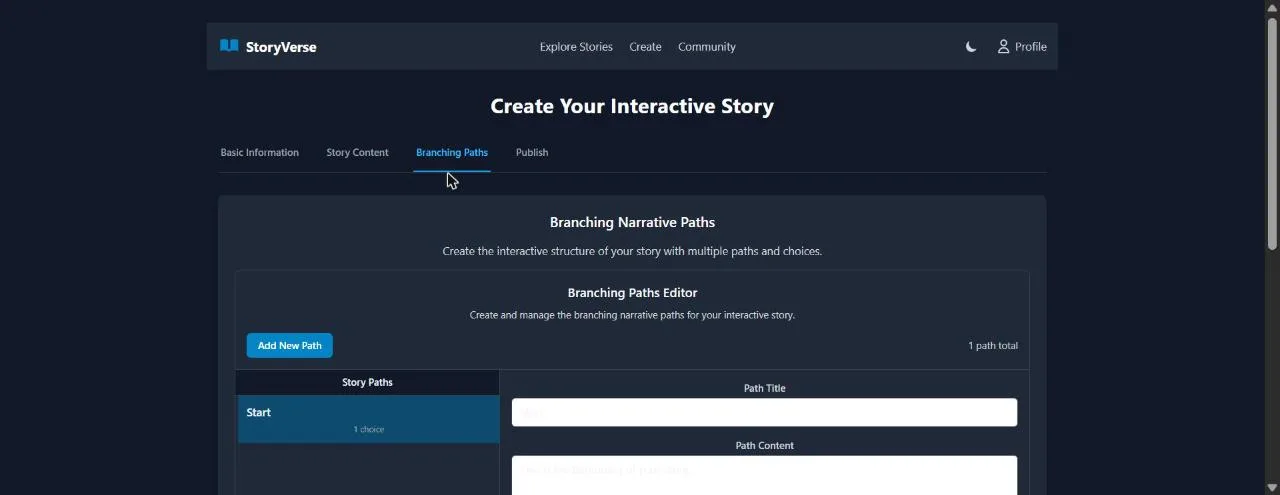The height and width of the screenshot is (495, 1280).
Task: Switch to the Basic Information tab
Action: point(259,153)
